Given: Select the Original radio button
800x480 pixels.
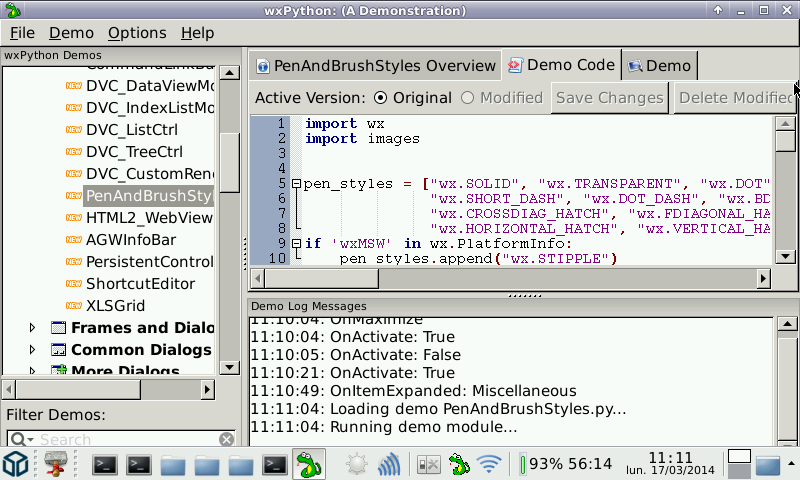Looking at the screenshot, I should 381,98.
